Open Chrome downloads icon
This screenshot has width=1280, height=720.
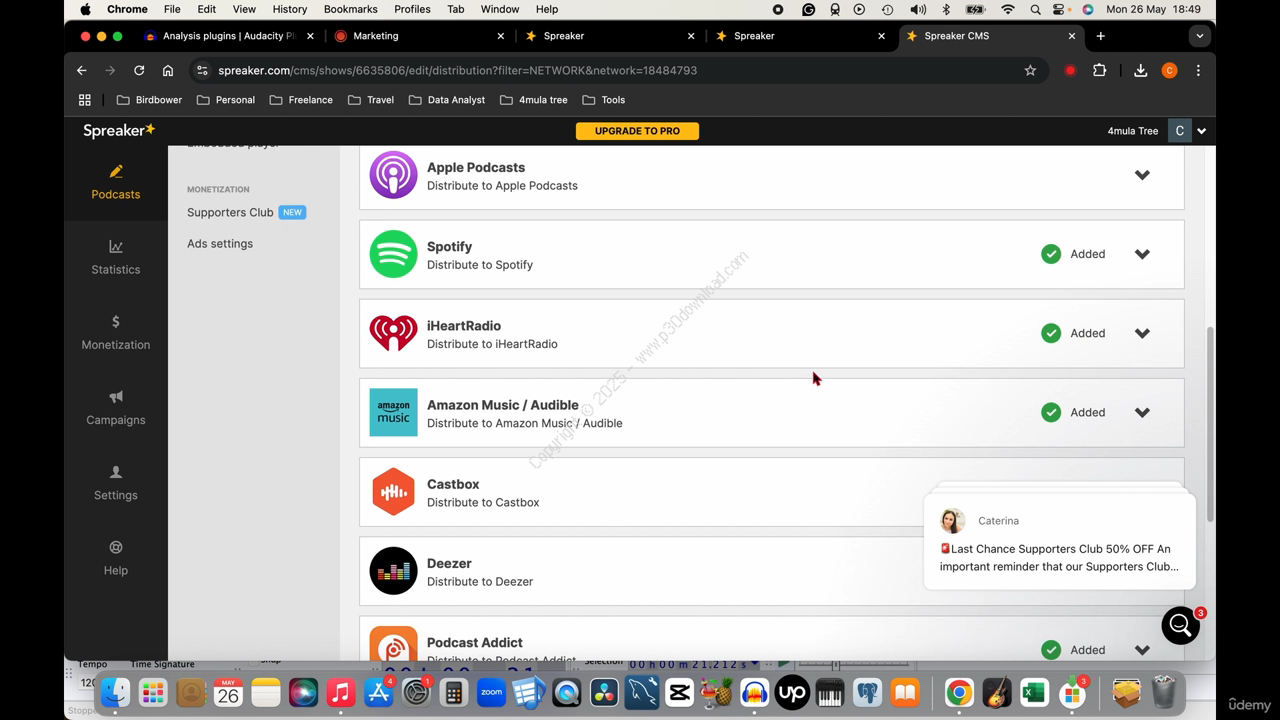pyautogui.click(x=1140, y=70)
